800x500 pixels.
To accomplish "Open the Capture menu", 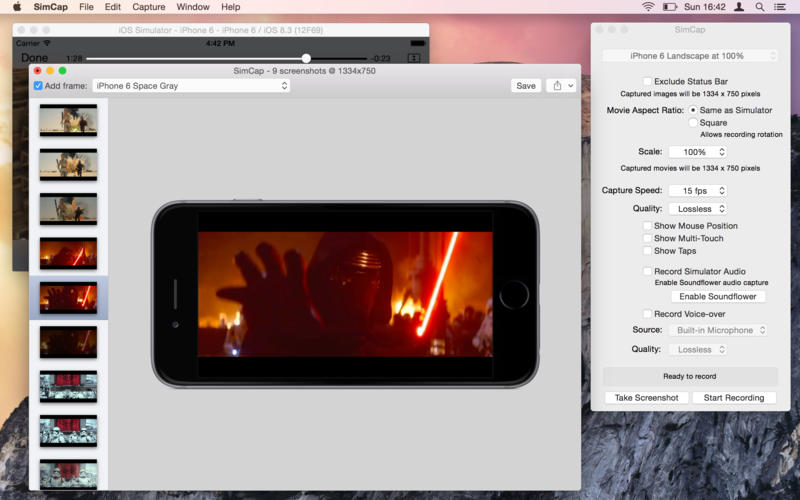I will [x=148, y=7].
